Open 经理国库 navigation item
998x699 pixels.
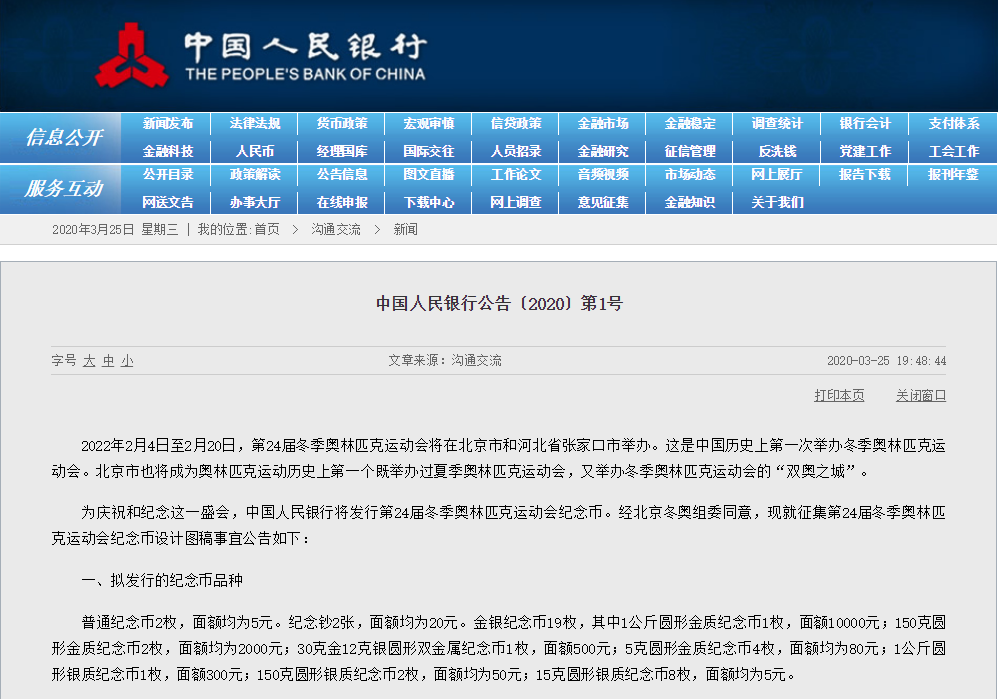click(x=342, y=152)
